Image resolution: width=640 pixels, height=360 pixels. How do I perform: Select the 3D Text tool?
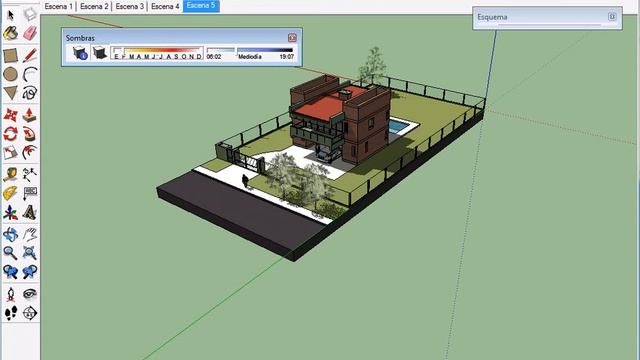(30, 212)
